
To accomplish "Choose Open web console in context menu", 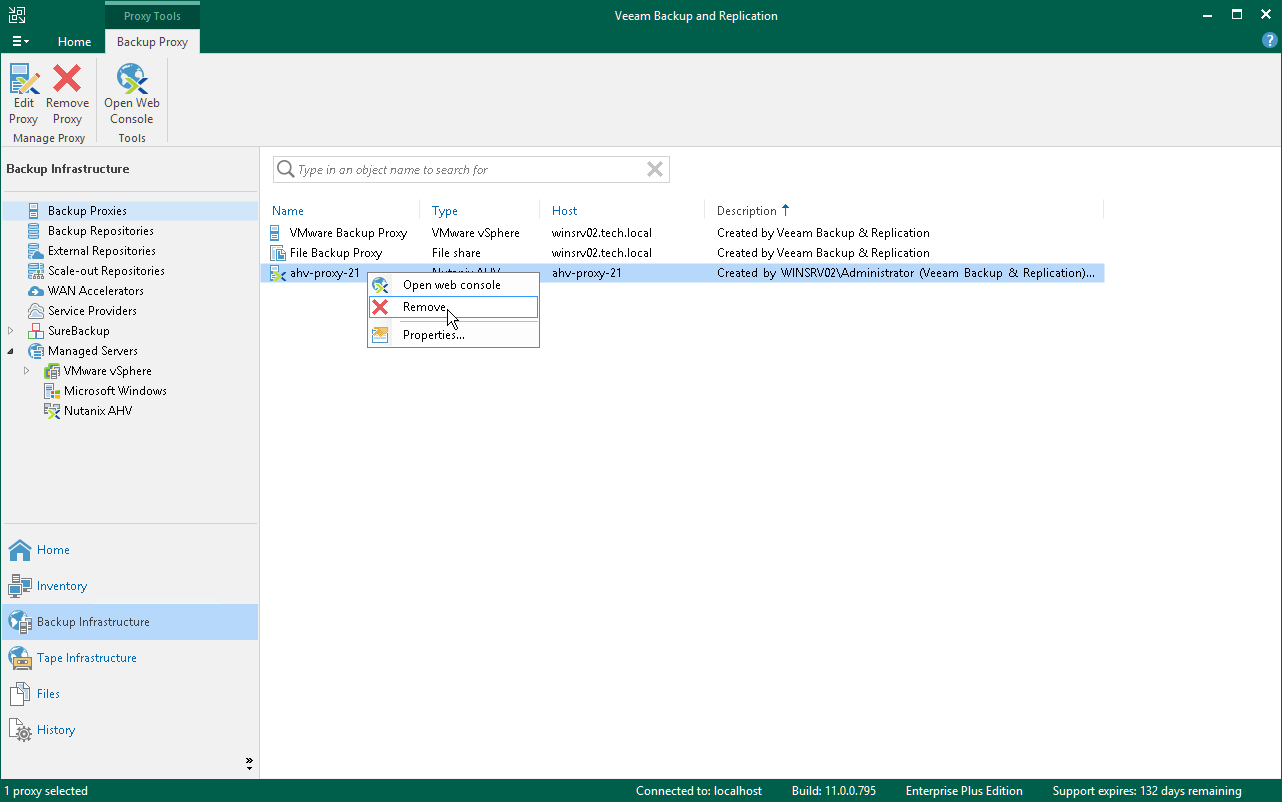I will [453, 285].
